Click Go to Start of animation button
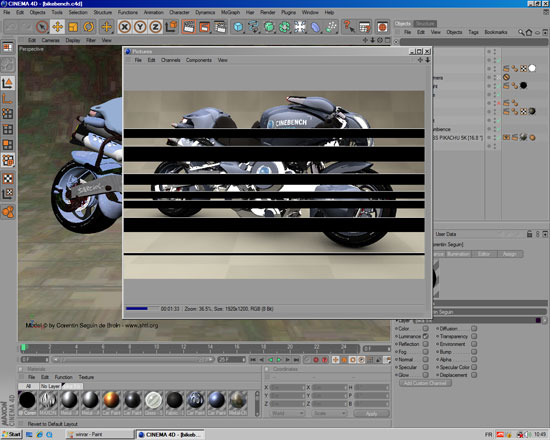The height and width of the screenshot is (440, 550). click(253, 360)
